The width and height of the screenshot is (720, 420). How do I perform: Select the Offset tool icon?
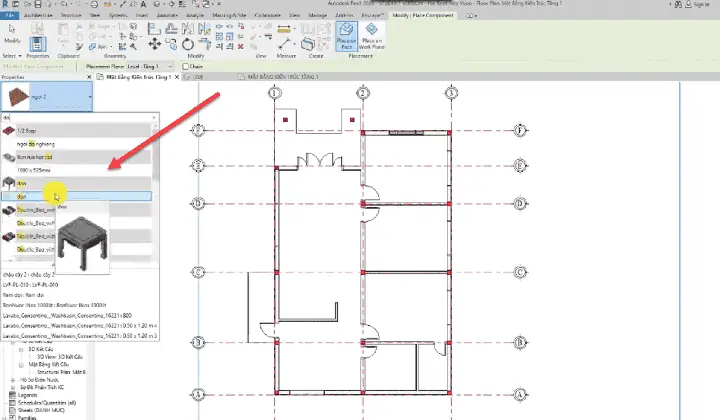point(171,28)
